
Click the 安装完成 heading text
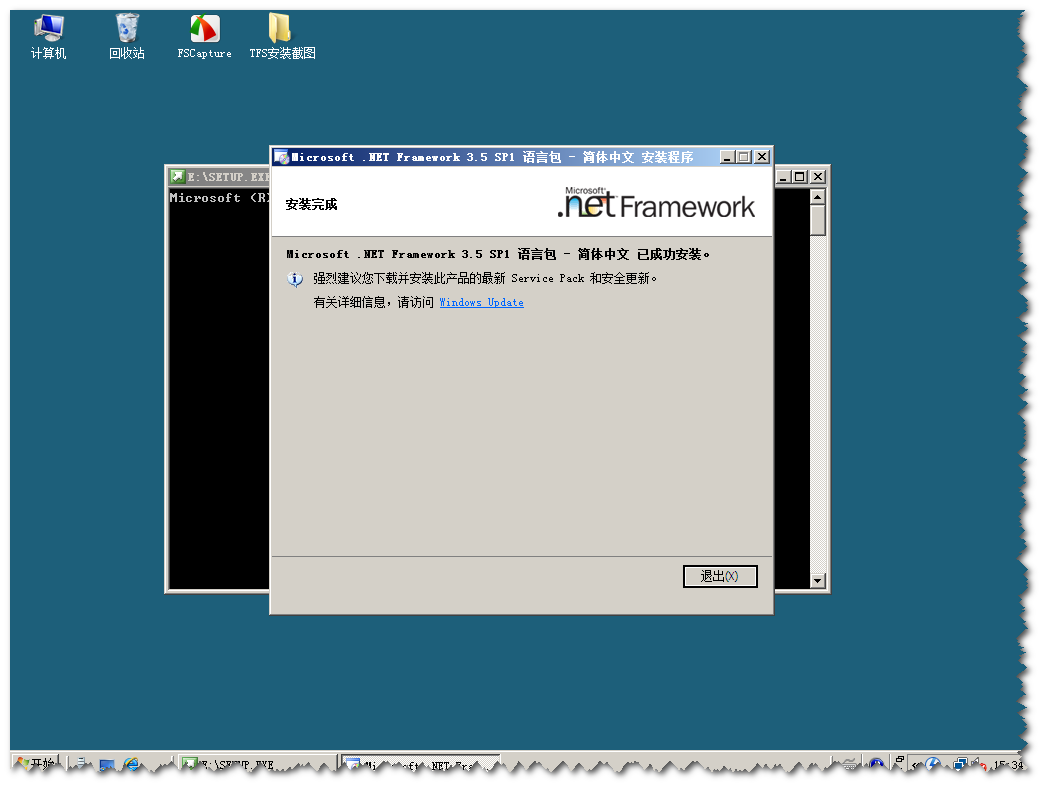[311, 205]
